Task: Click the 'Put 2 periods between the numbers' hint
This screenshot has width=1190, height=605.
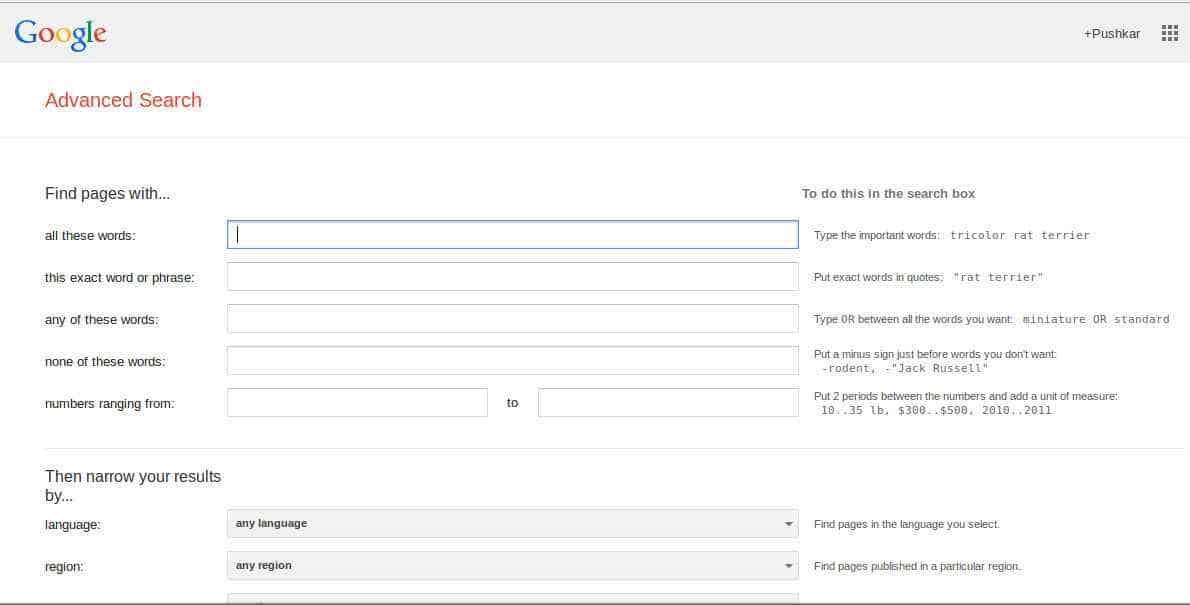Action: pyautogui.click(x=965, y=396)
